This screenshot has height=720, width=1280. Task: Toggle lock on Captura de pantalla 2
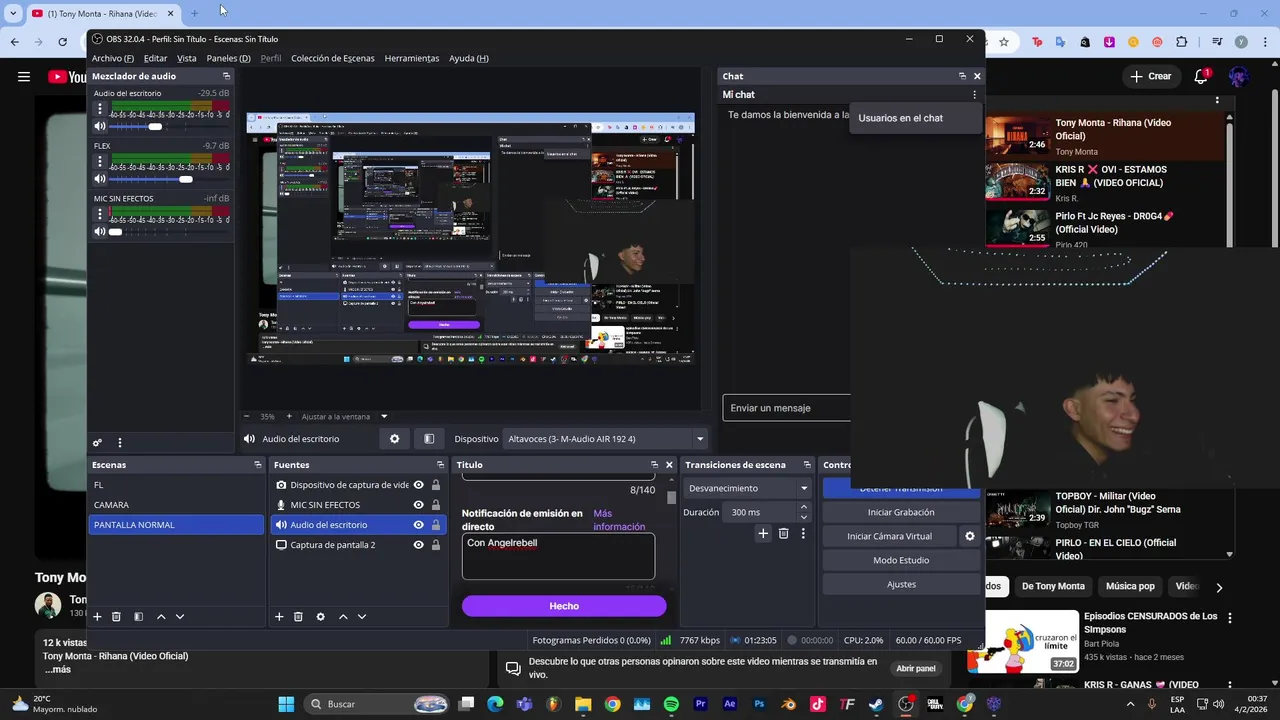pyautogui.click(x=436, y=545)
